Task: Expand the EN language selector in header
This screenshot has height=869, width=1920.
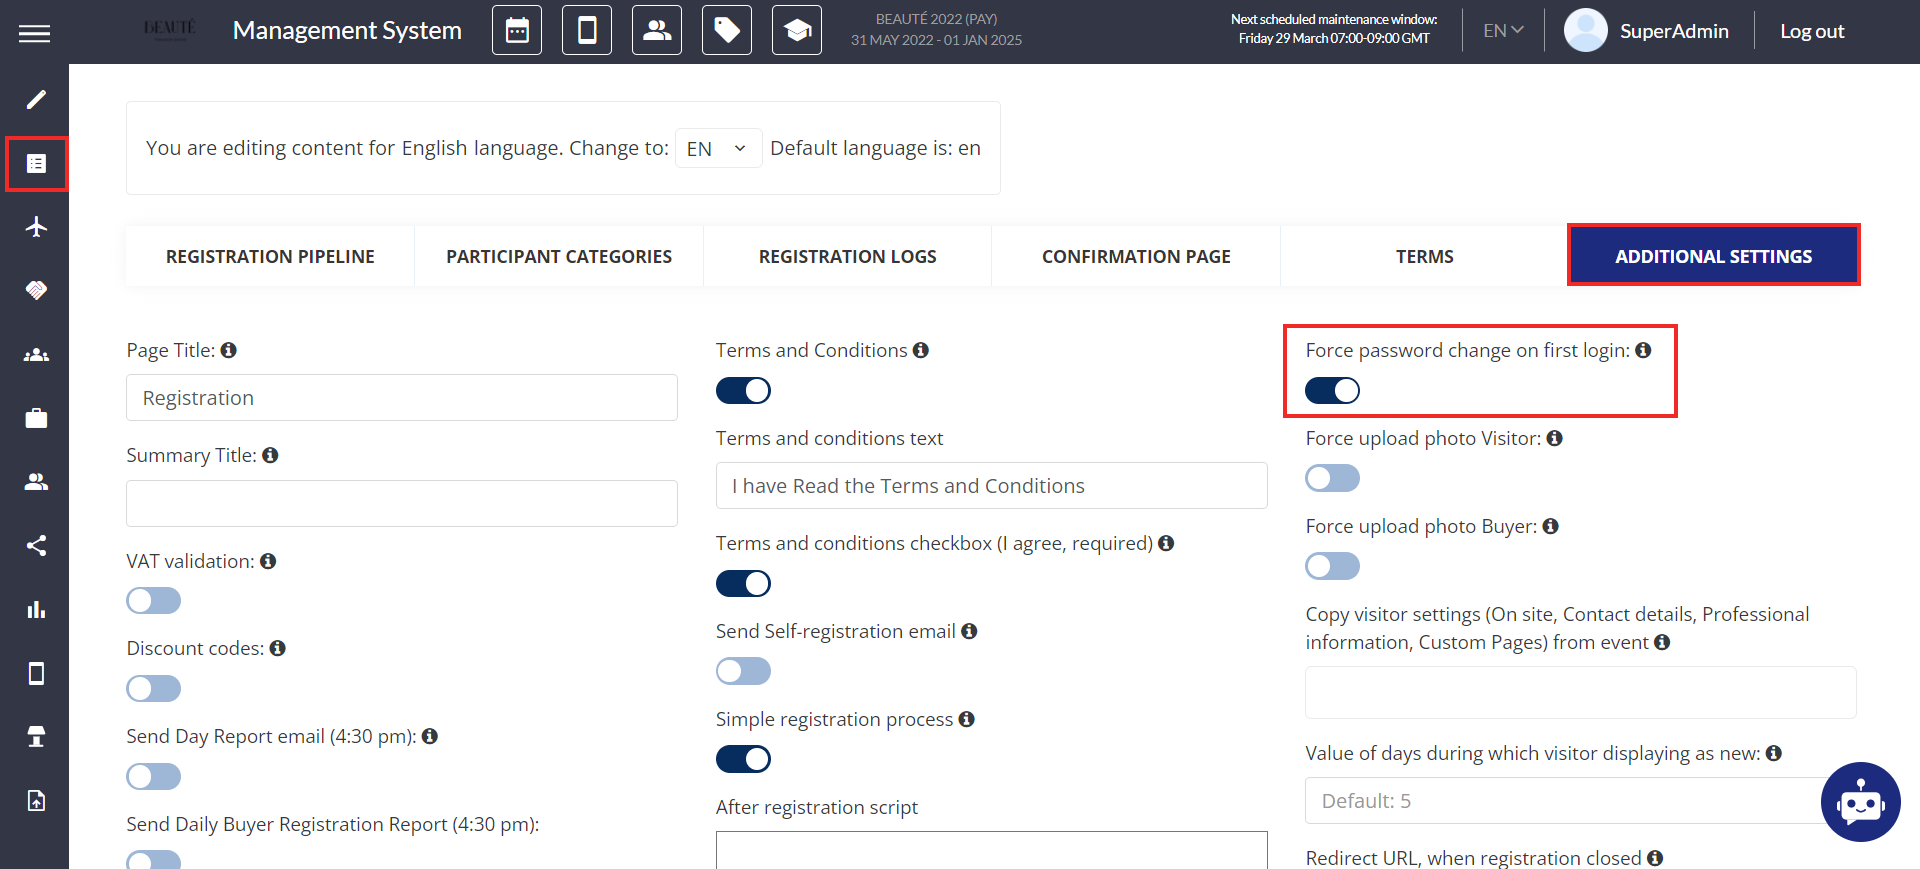Action: [x=1503, y=31]
